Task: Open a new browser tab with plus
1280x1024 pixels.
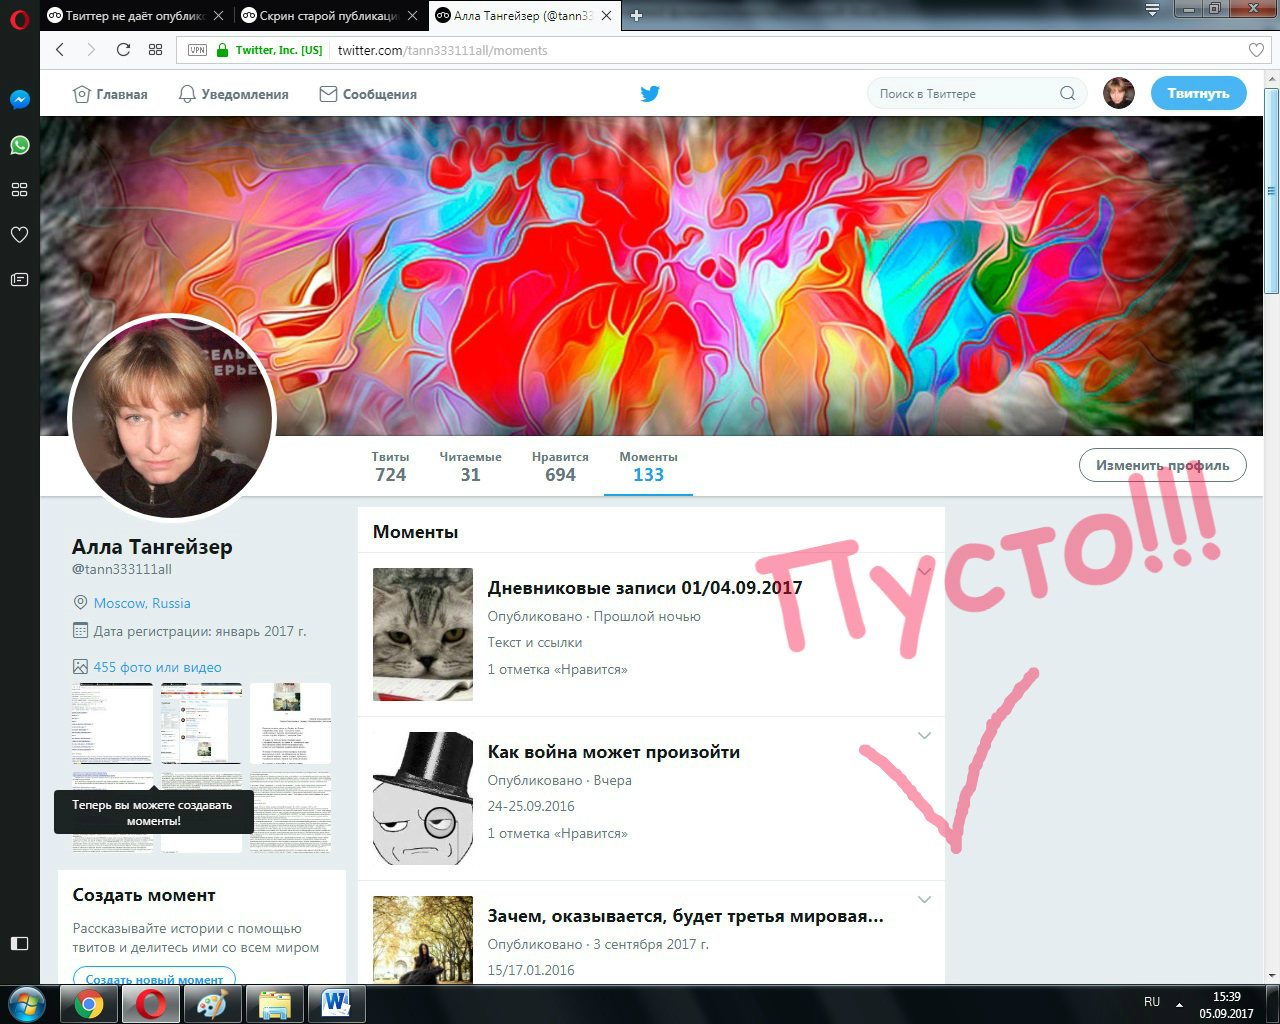Action: point(636,15)
